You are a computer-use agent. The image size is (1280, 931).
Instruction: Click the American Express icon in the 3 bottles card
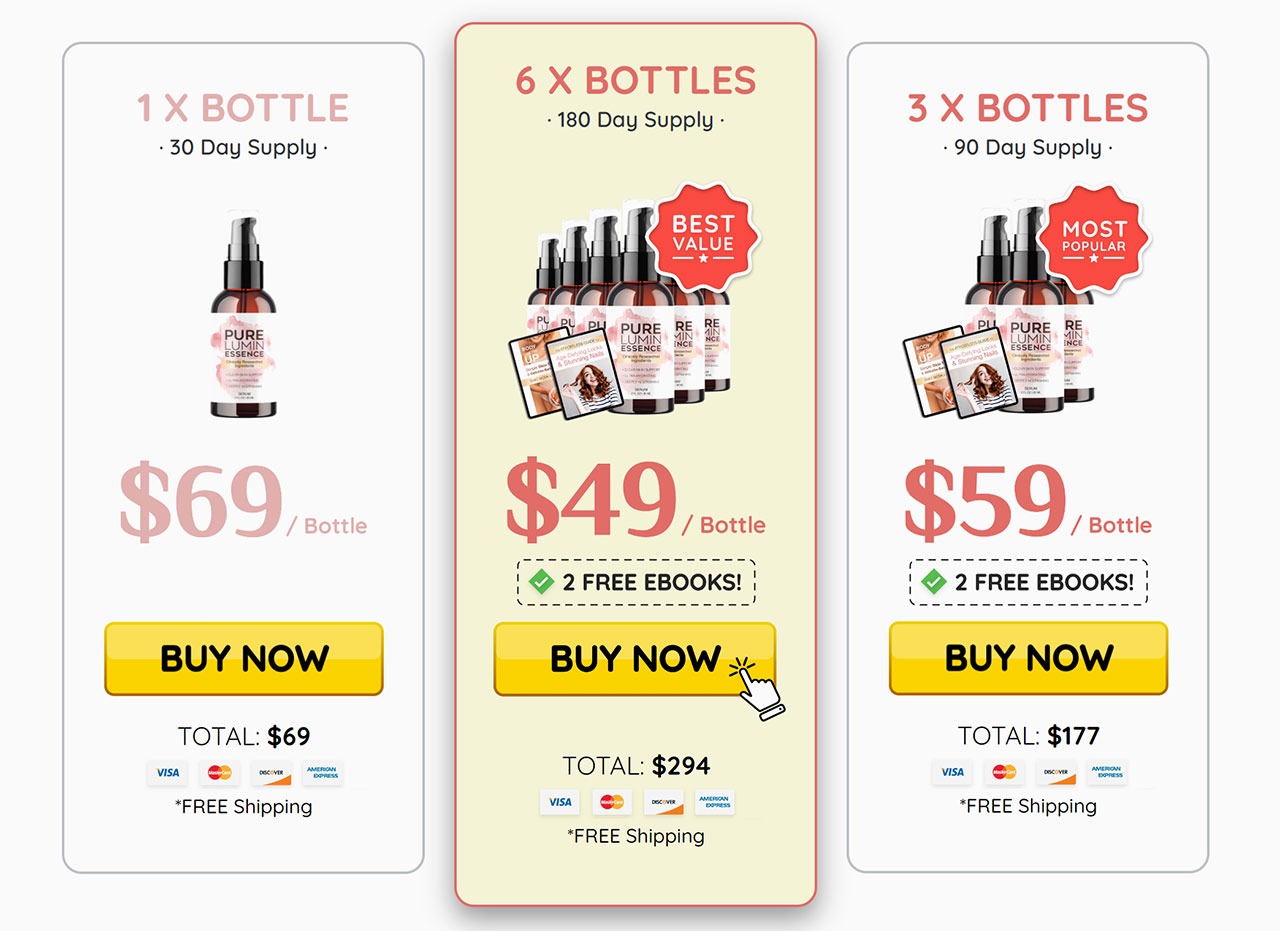pyautogui.click(x=1108, y=772)
